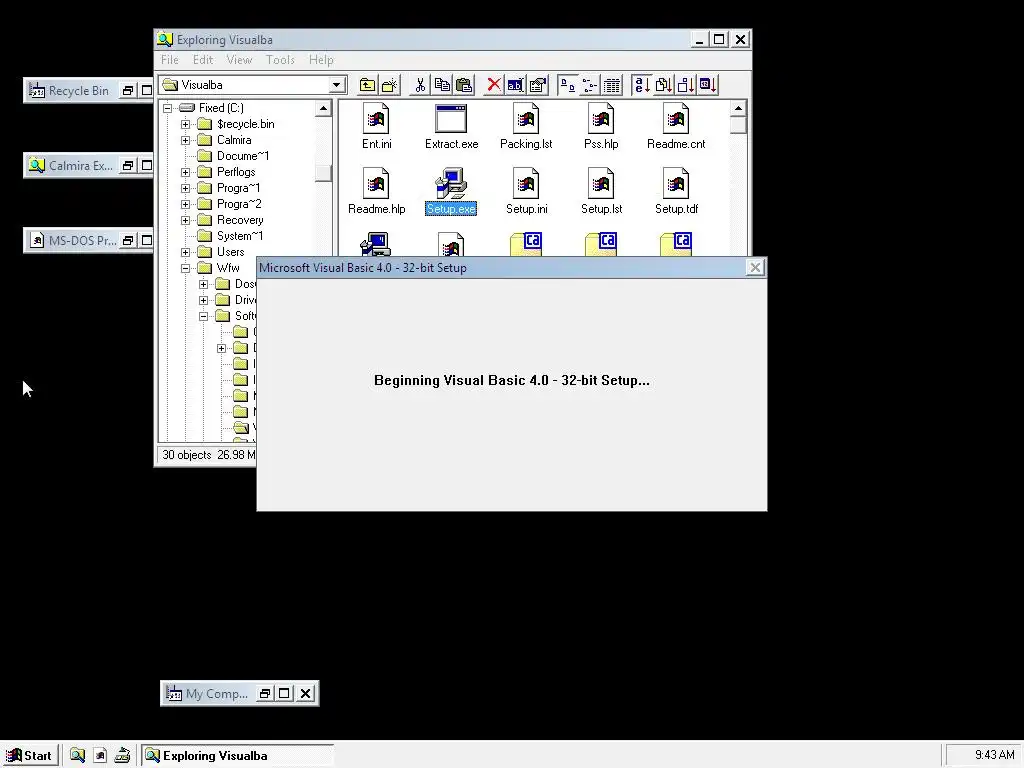Collapse the Fixed (C:) drive node

click(x=168, y=108)
